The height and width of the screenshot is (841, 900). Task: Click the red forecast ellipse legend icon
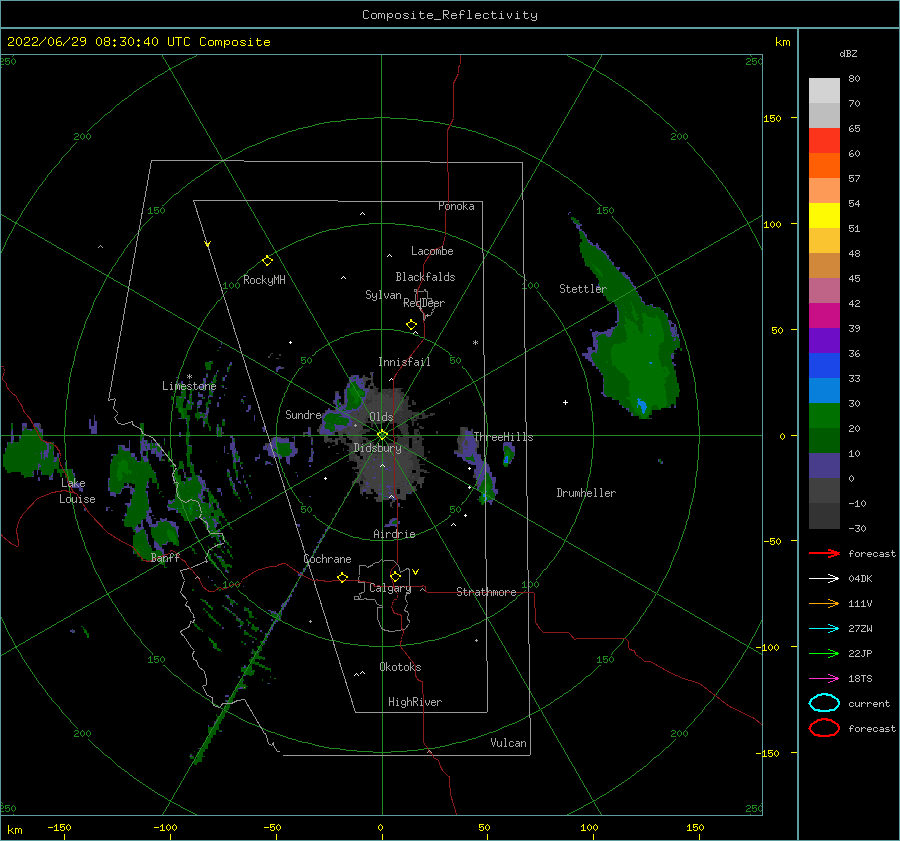point(824,728)
